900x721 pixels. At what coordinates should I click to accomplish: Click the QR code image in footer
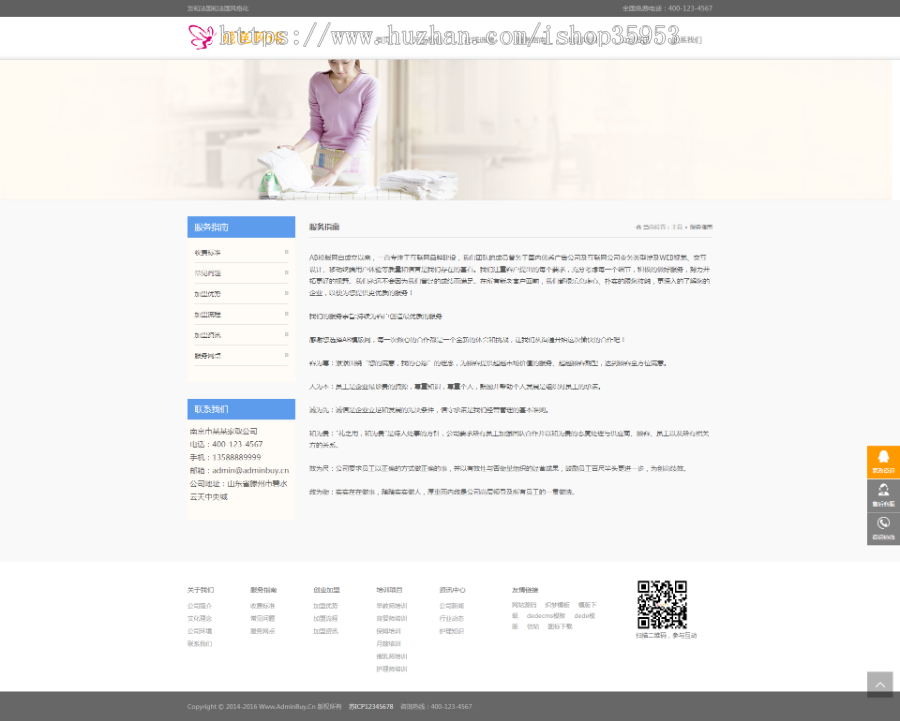pyautogui.click(x=662, y=604)
